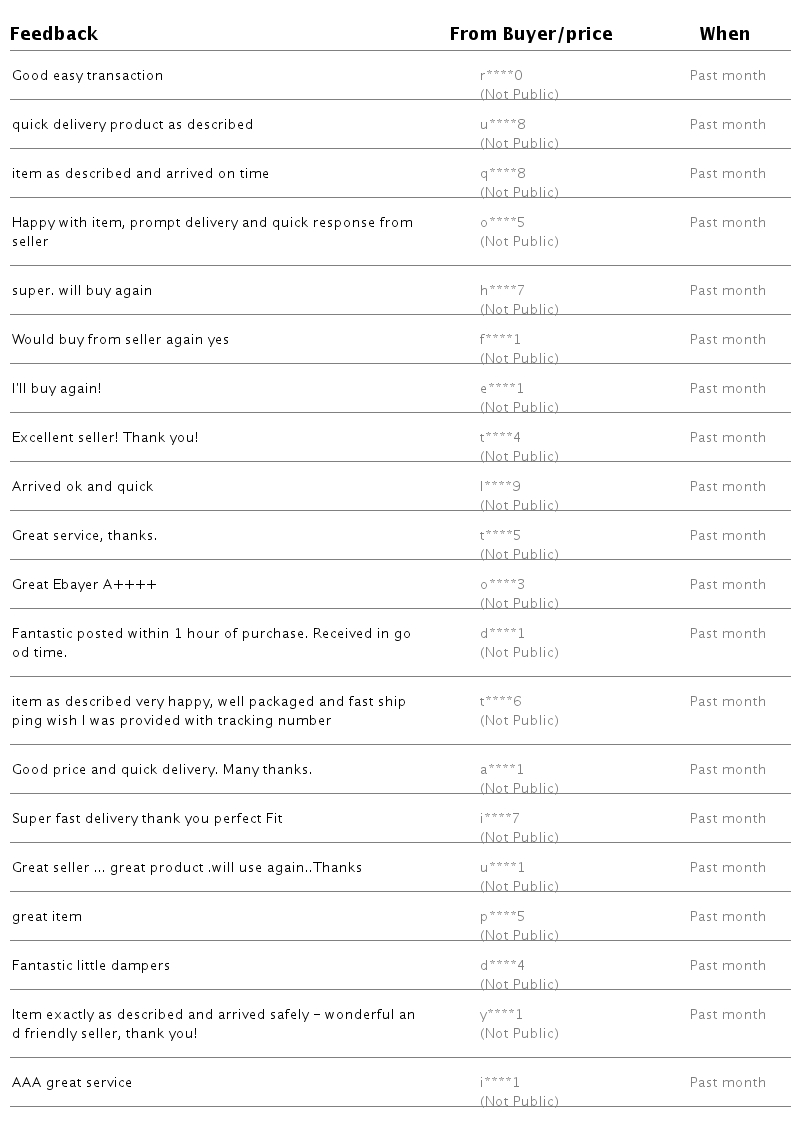The image size is (800, 1126).
Task: Select buyer r****0 username
Action: click(501, 75)
